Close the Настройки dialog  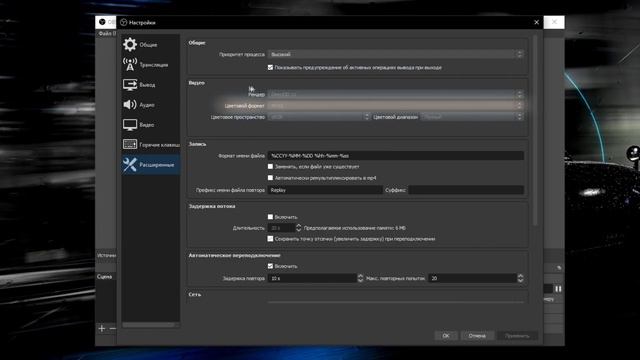536,22
